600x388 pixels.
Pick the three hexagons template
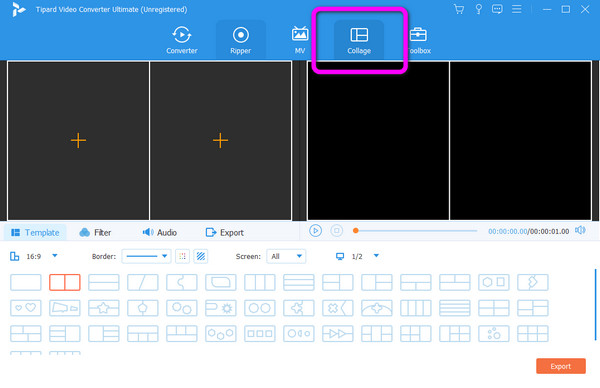click(221, 334)
